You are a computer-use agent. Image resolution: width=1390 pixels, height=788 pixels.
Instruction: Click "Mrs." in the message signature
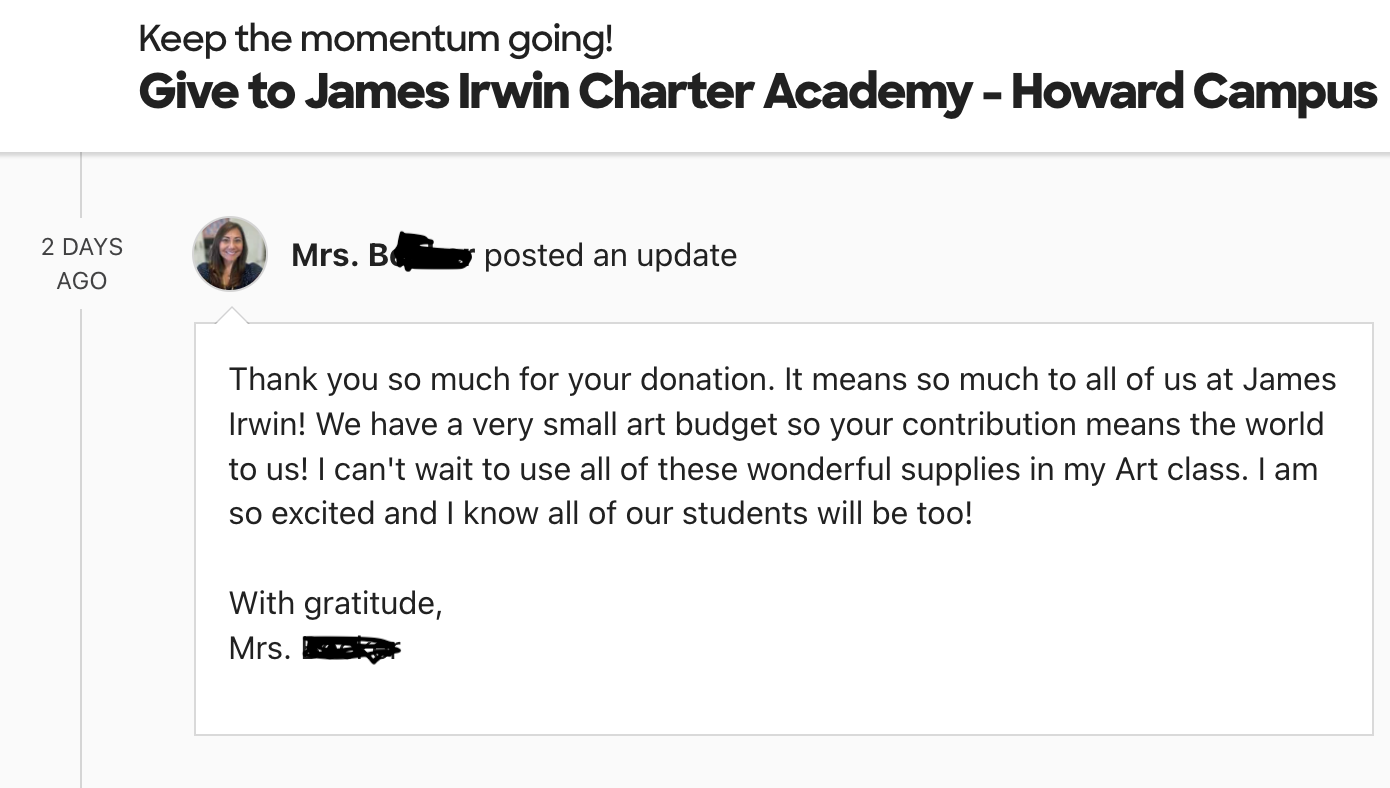[259, 648]
